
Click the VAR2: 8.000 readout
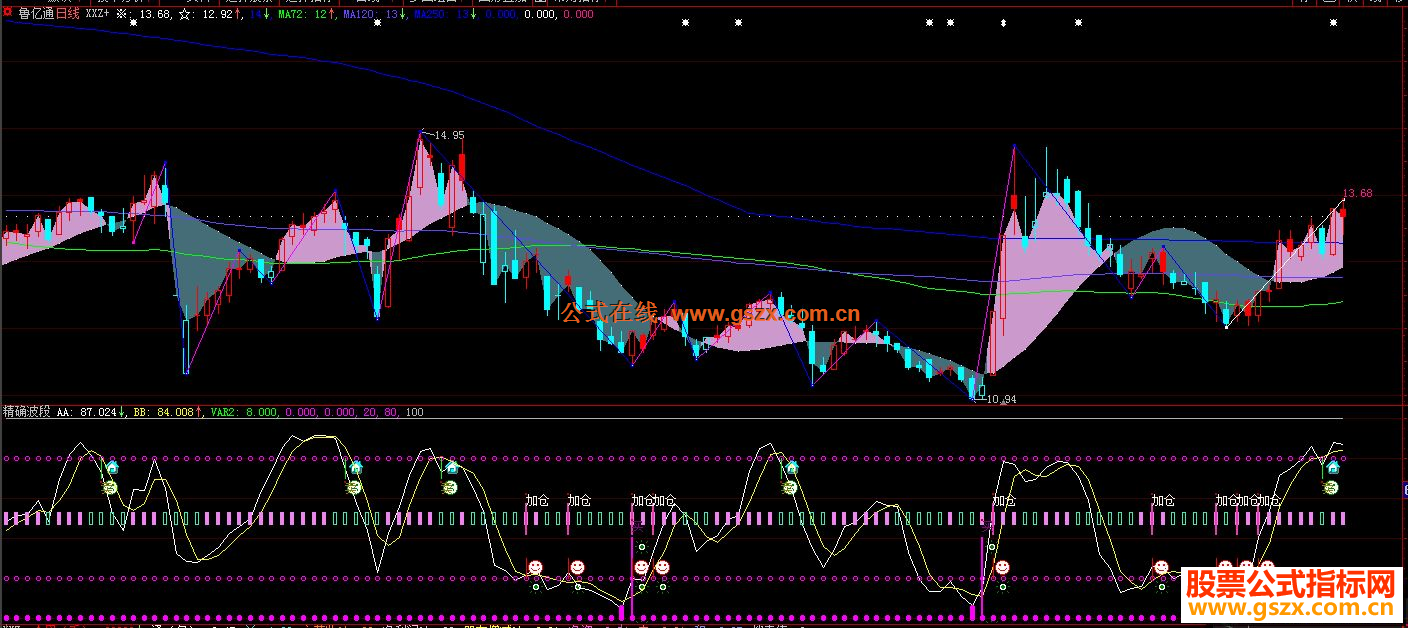(245, 412)
